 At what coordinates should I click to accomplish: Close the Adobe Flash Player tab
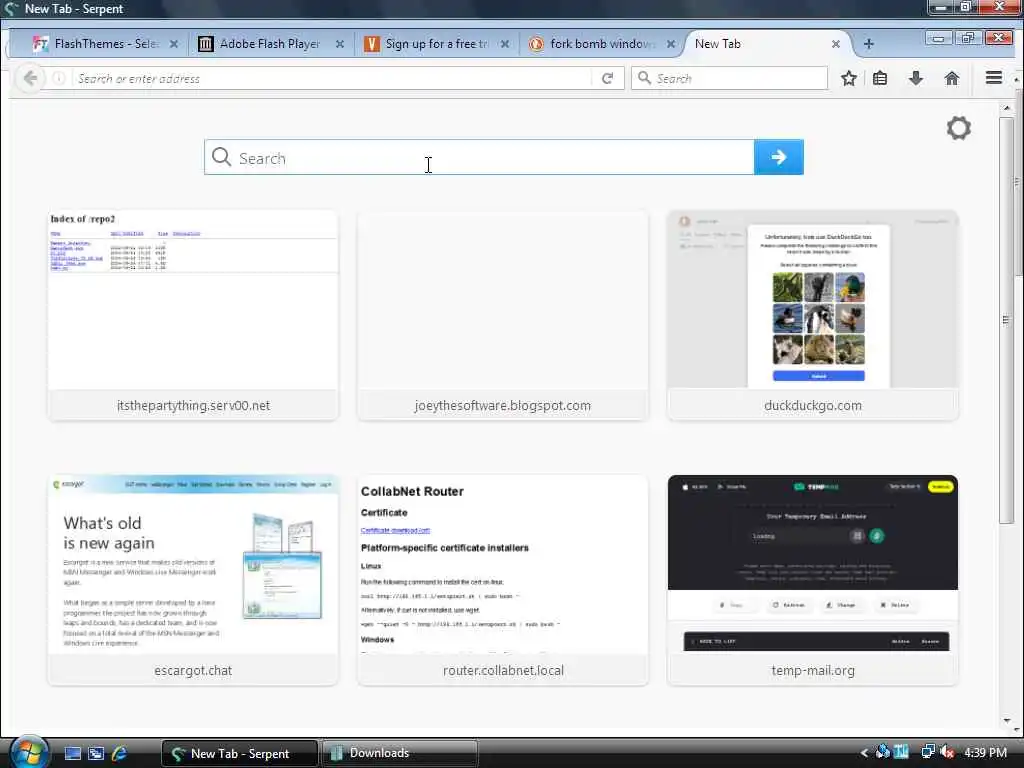(340, 44)
